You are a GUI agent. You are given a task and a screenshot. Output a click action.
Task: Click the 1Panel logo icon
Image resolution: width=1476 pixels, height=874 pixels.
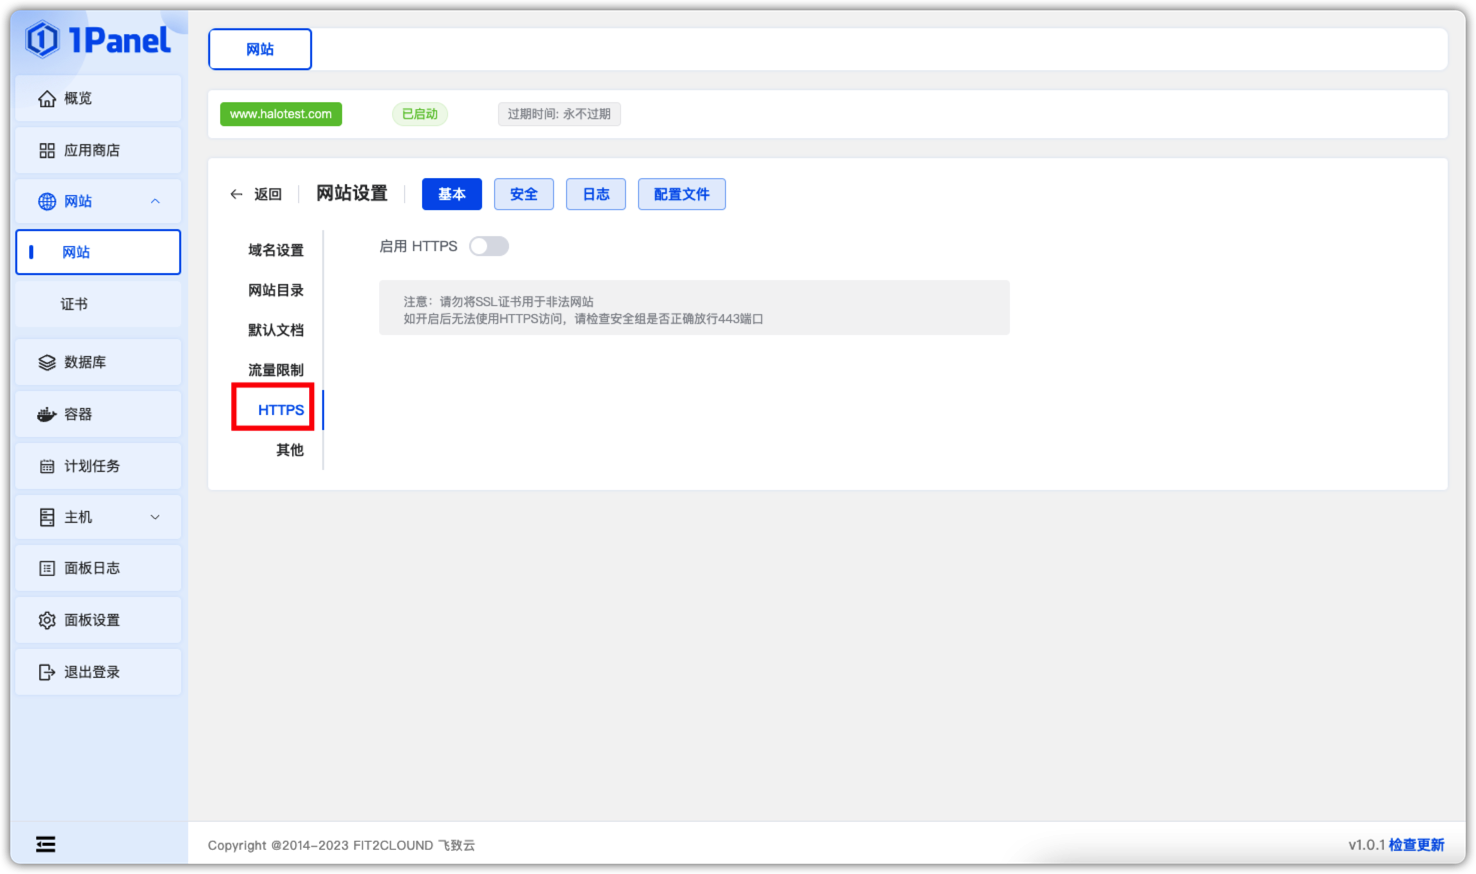pos(42,40)
